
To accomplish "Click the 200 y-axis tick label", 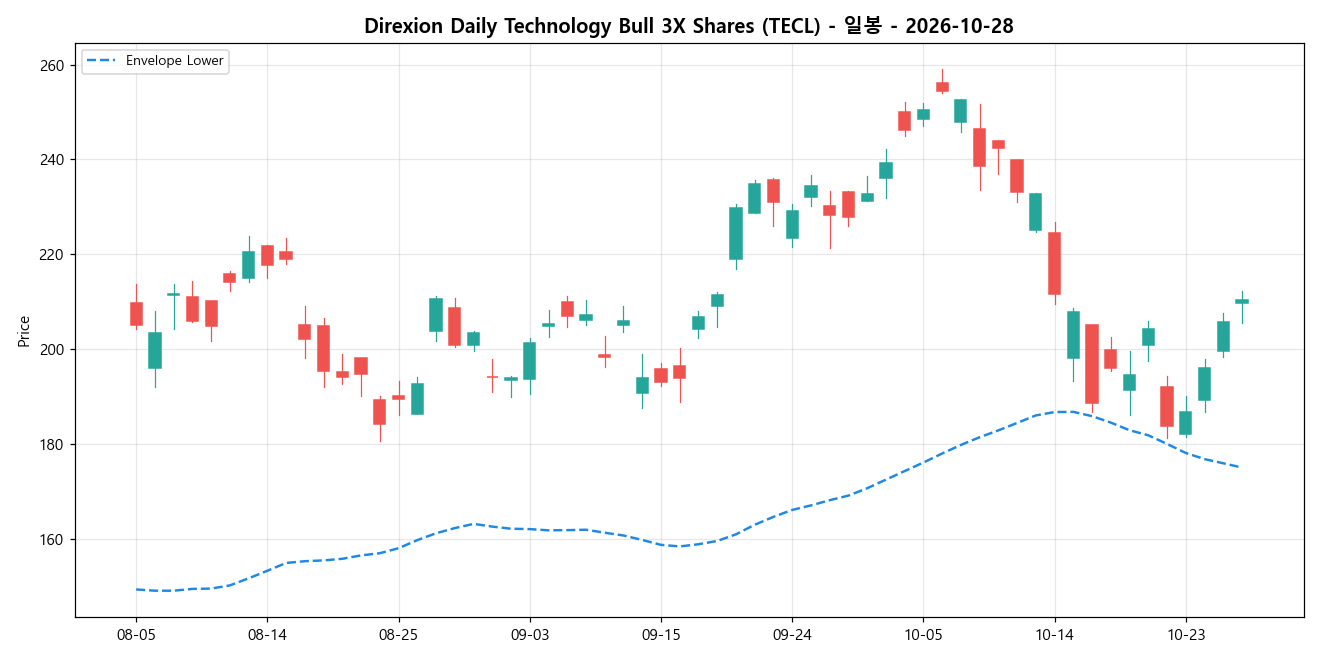I will (51, 350).
